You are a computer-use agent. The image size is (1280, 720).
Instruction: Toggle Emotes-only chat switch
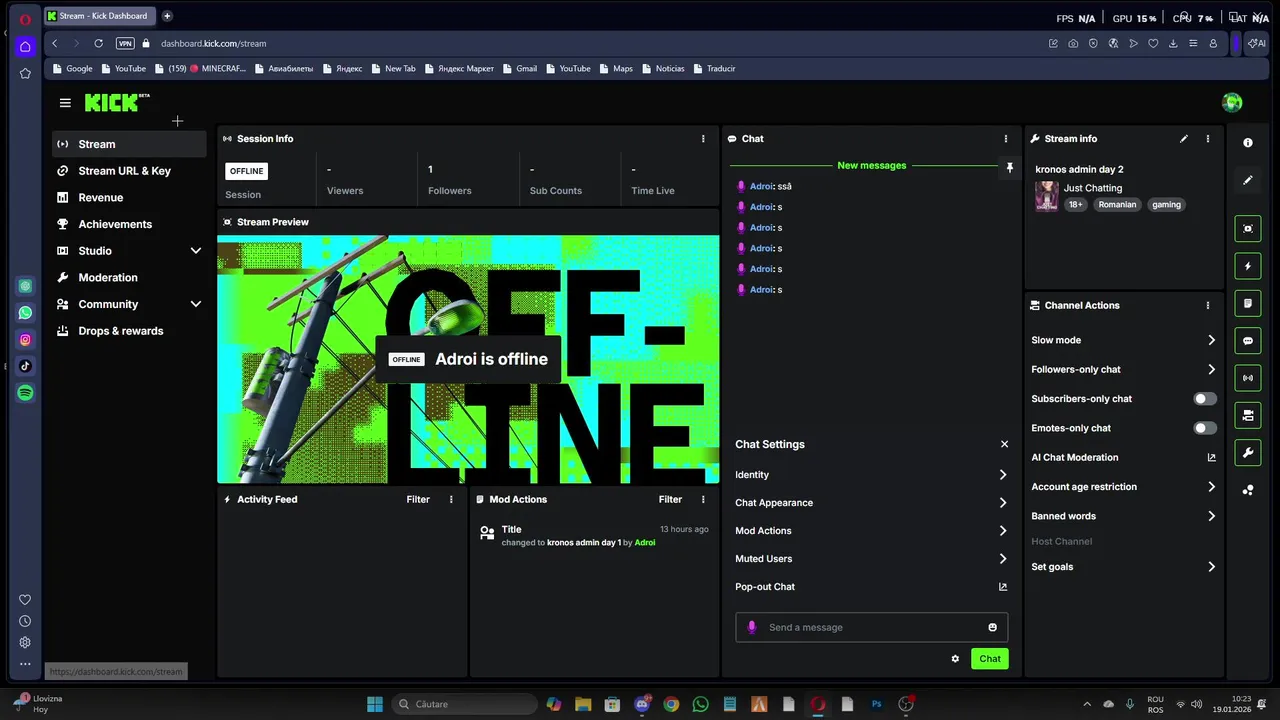(1205, 428)
